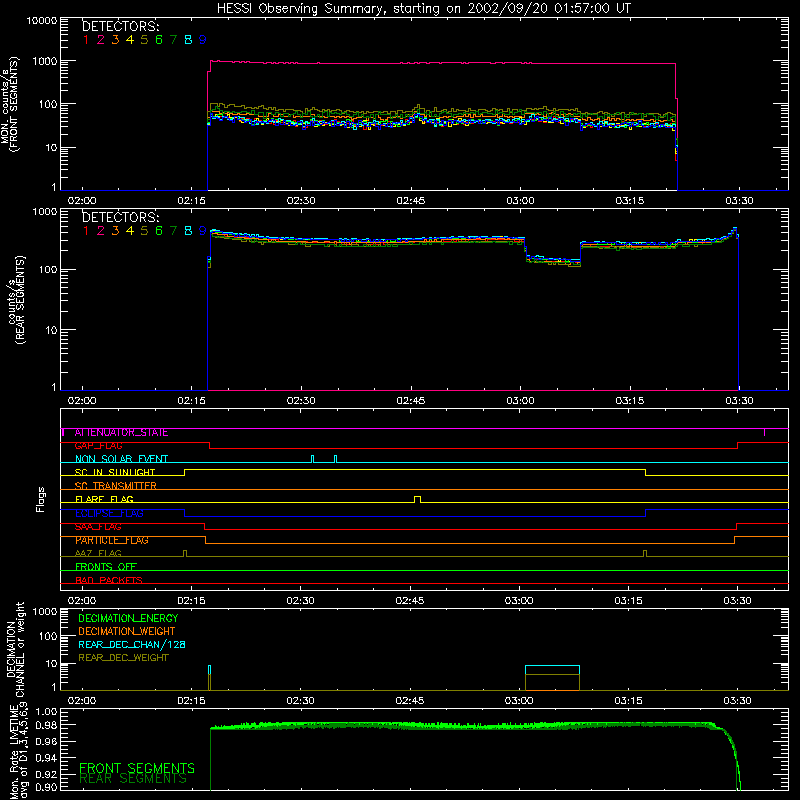The width and height of the screenshot is (800, 800).
Task: Click the AAZ_FLAG pulse after 03:15
Action: [x=645, y=554]
